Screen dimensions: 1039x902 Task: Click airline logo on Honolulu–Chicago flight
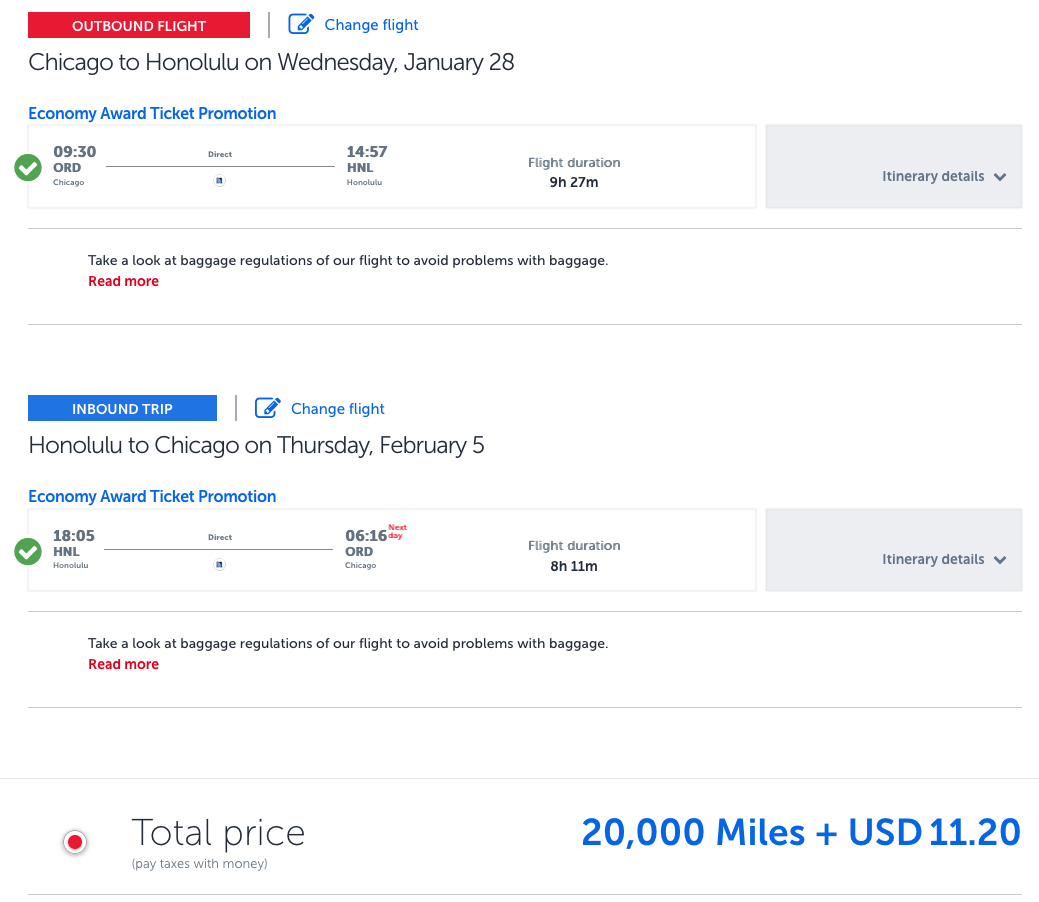(220, 564)
